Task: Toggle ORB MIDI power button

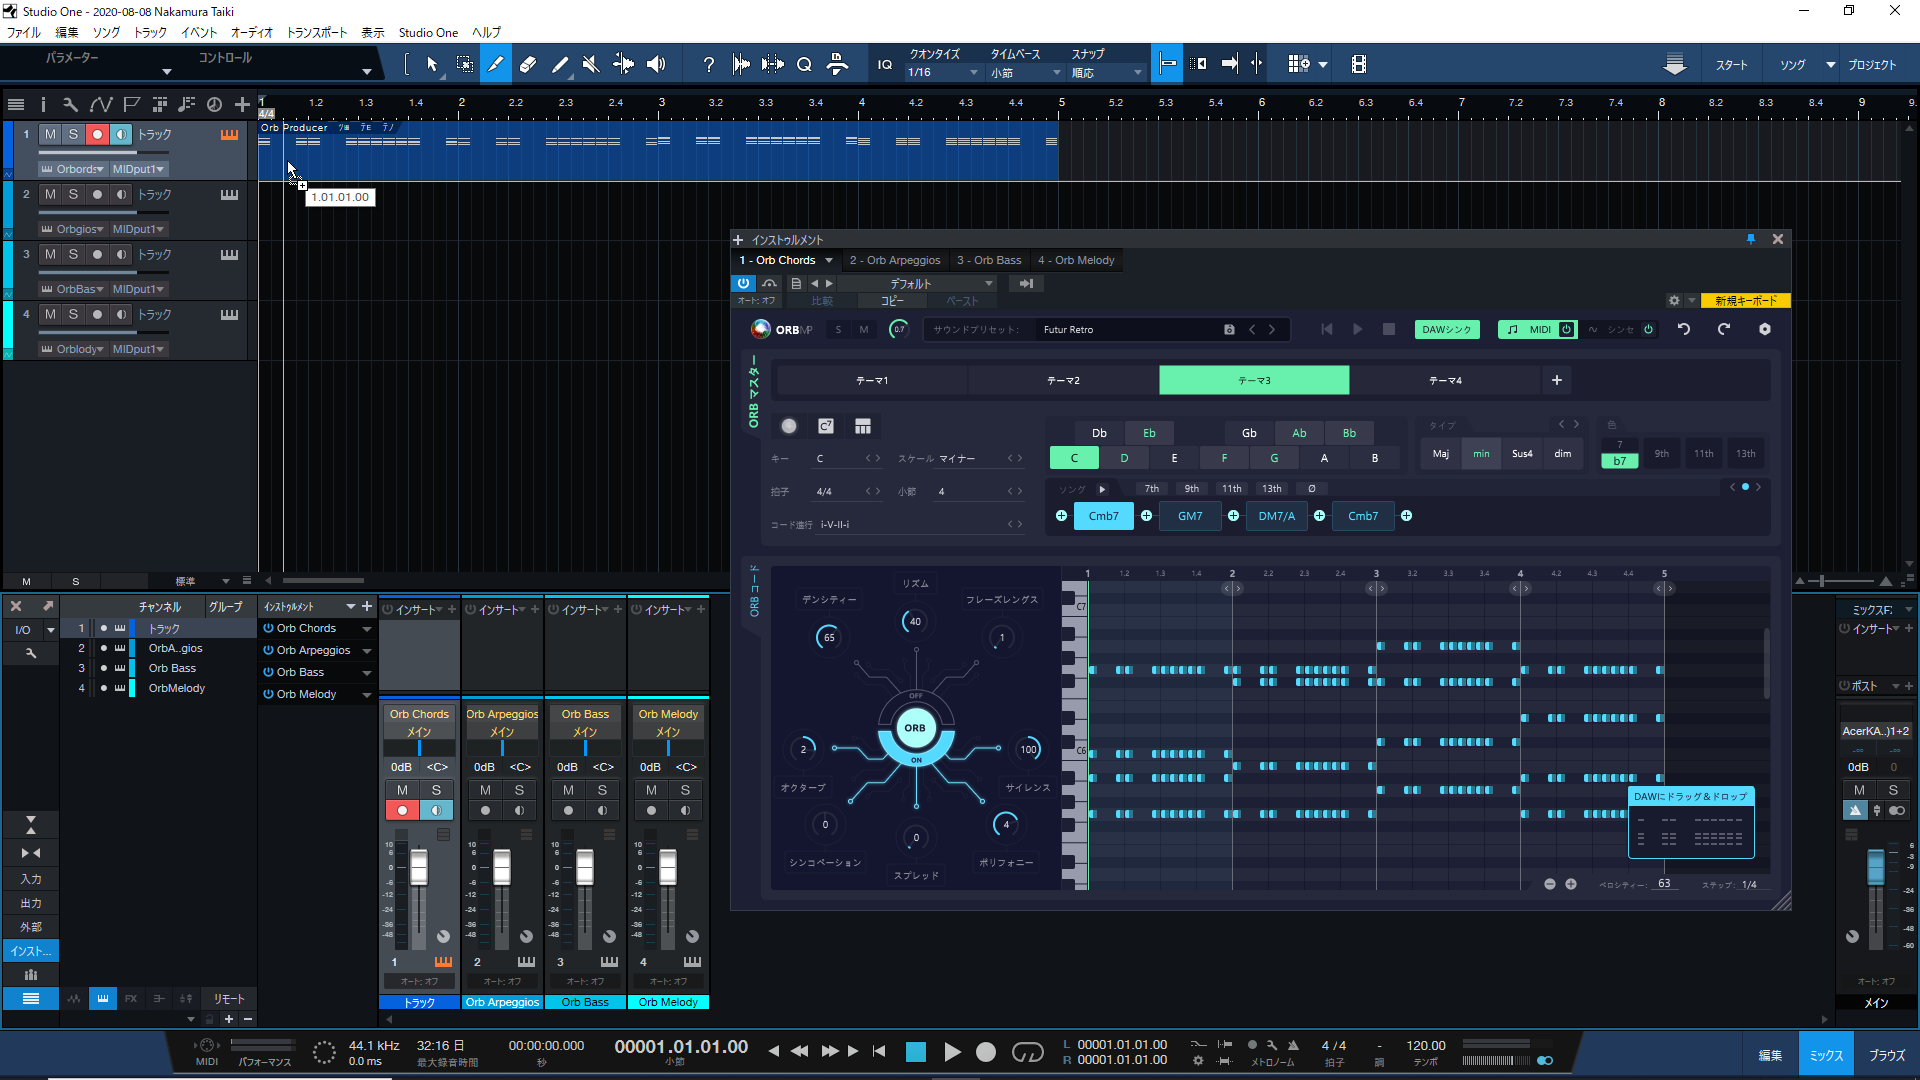Action: point(1566,329)
